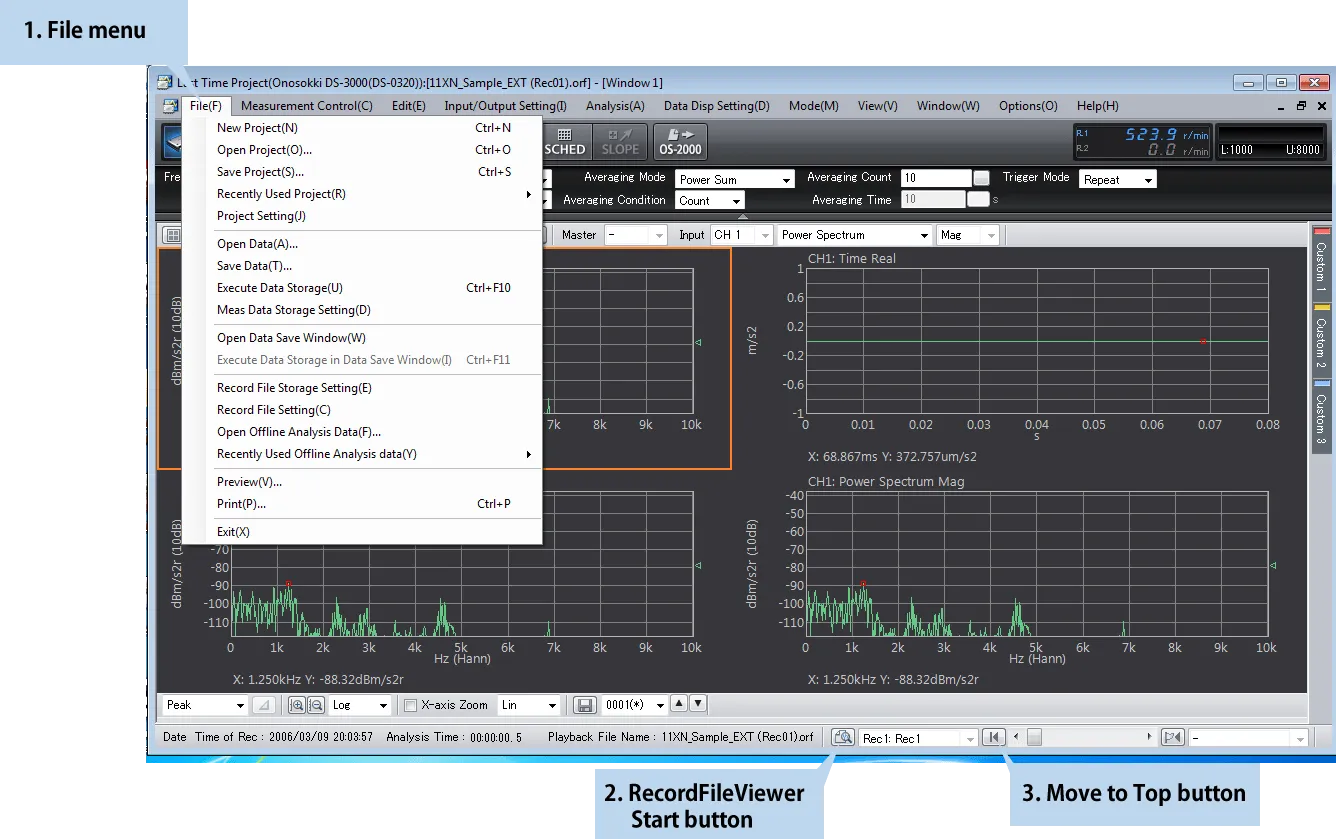
Task: Choose Open Offline Analysis Data(F)...
Action: [299, 432]
